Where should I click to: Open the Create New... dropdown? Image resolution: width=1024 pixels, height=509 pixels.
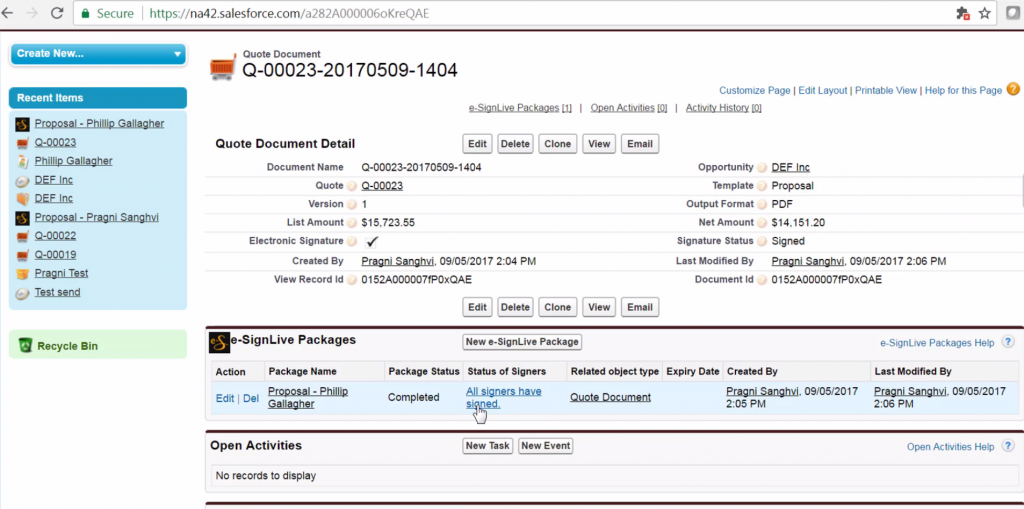pyautogui.click(x=98, y=54)
